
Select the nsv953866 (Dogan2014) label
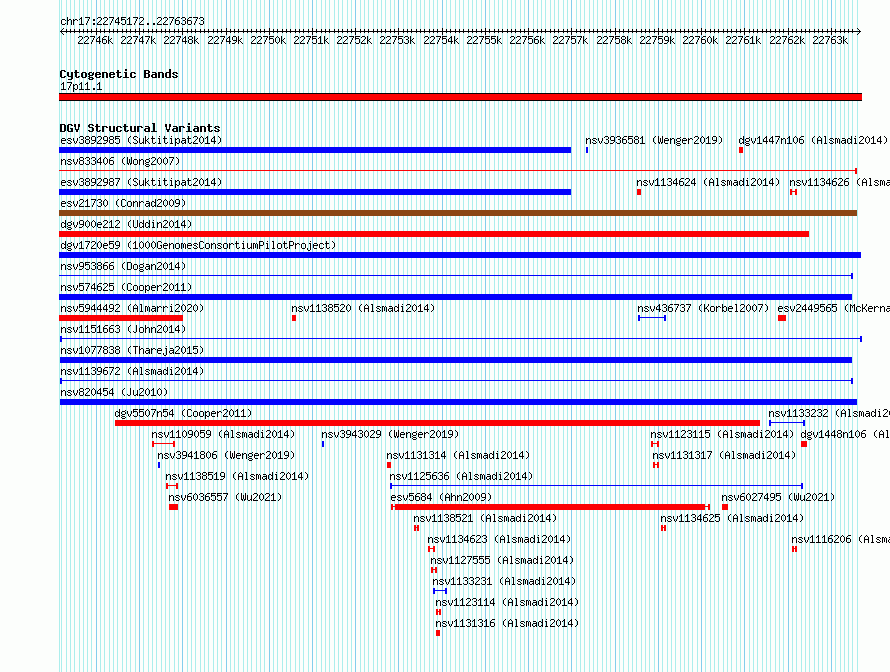[123, 266]
